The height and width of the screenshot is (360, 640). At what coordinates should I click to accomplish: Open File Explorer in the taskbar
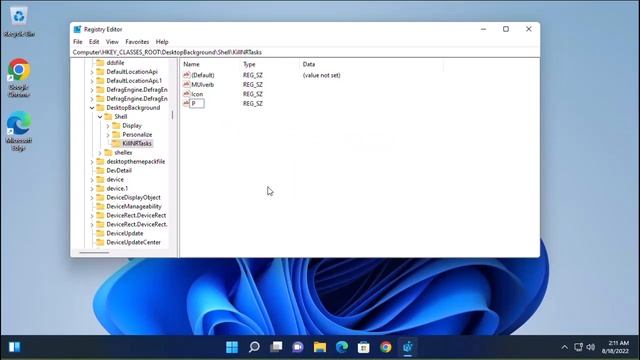320,347
